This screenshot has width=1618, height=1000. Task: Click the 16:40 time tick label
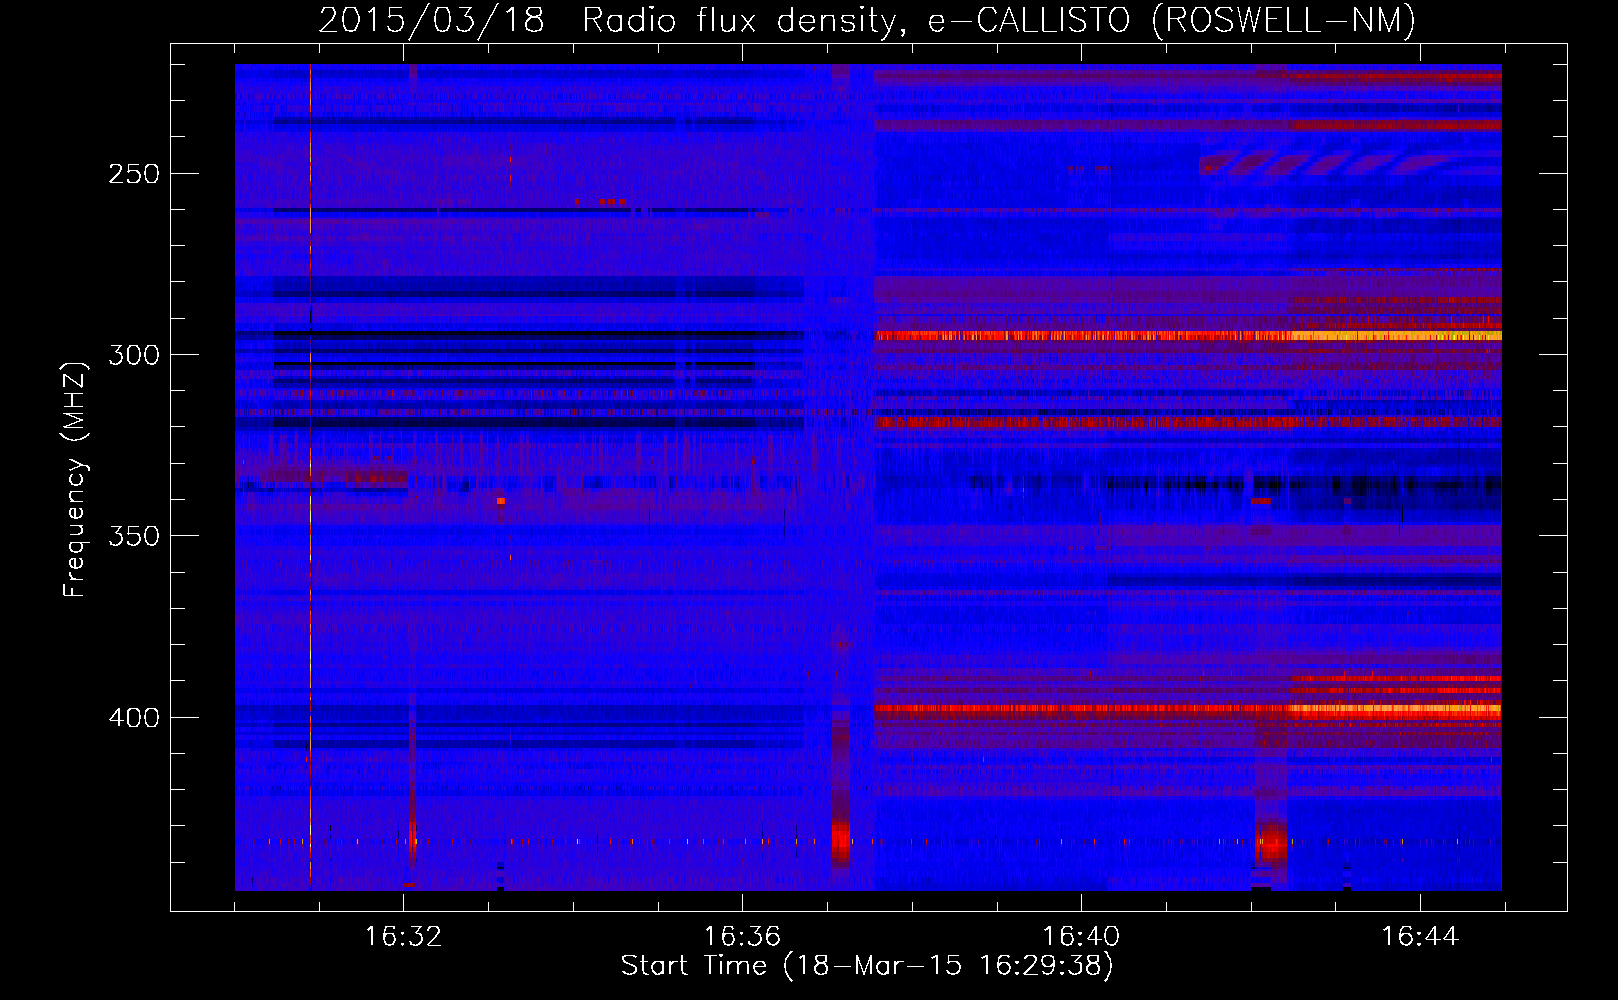pos(1081,936)
